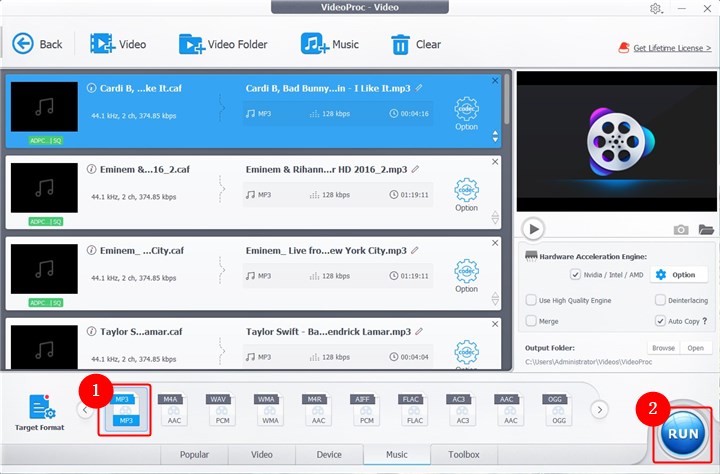Rename Taylor Swift output mp3
The height and width of the screenshot is (474, 720).
point(419,331)
